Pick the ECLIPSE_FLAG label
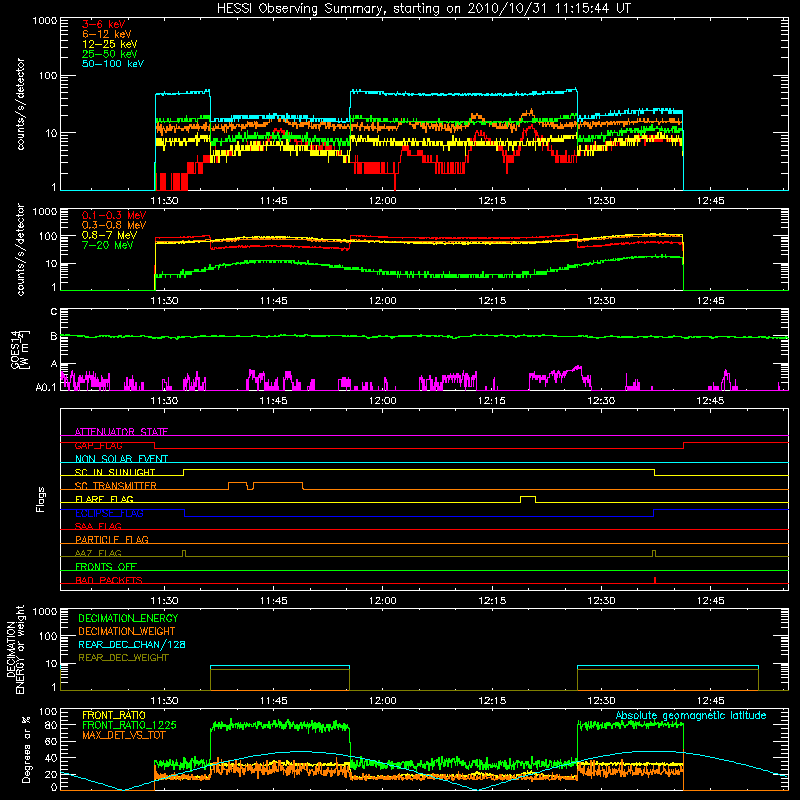The image size is (800, 800). point(109,513)
